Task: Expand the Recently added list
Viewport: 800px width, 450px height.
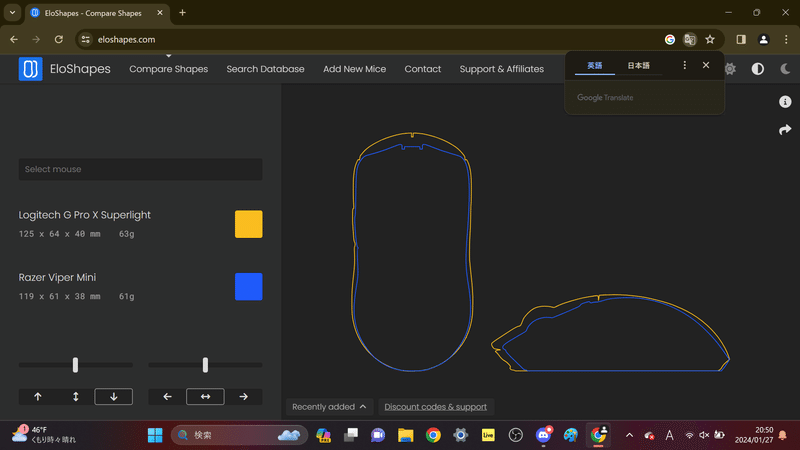Action: (x=329, y=407)
